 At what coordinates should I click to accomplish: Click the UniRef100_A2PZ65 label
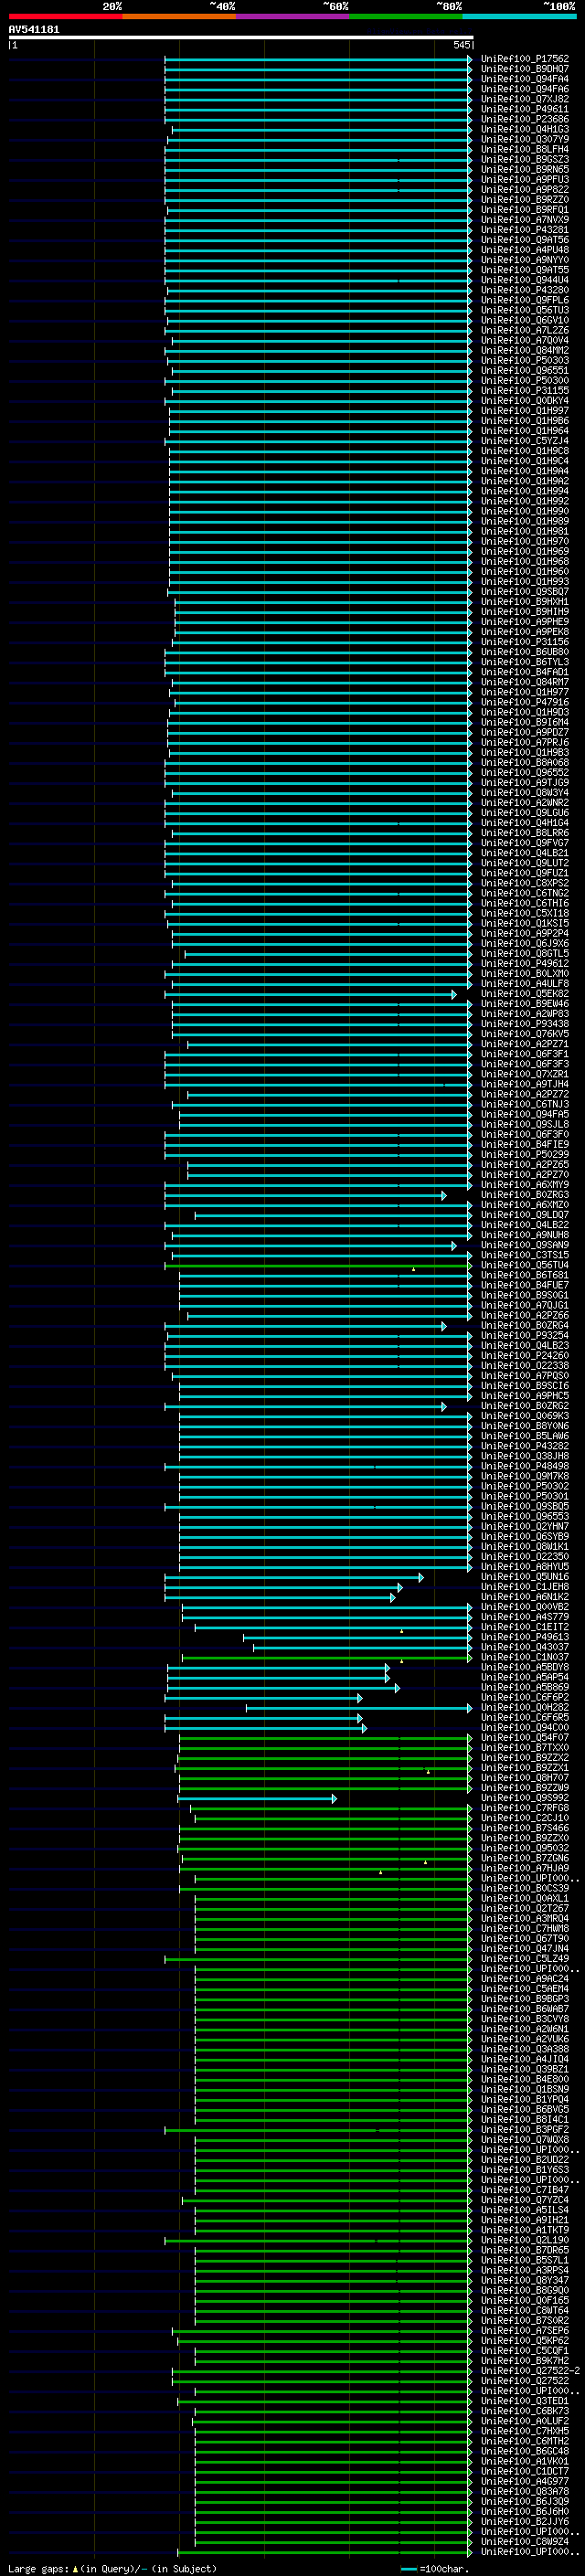524,1164
